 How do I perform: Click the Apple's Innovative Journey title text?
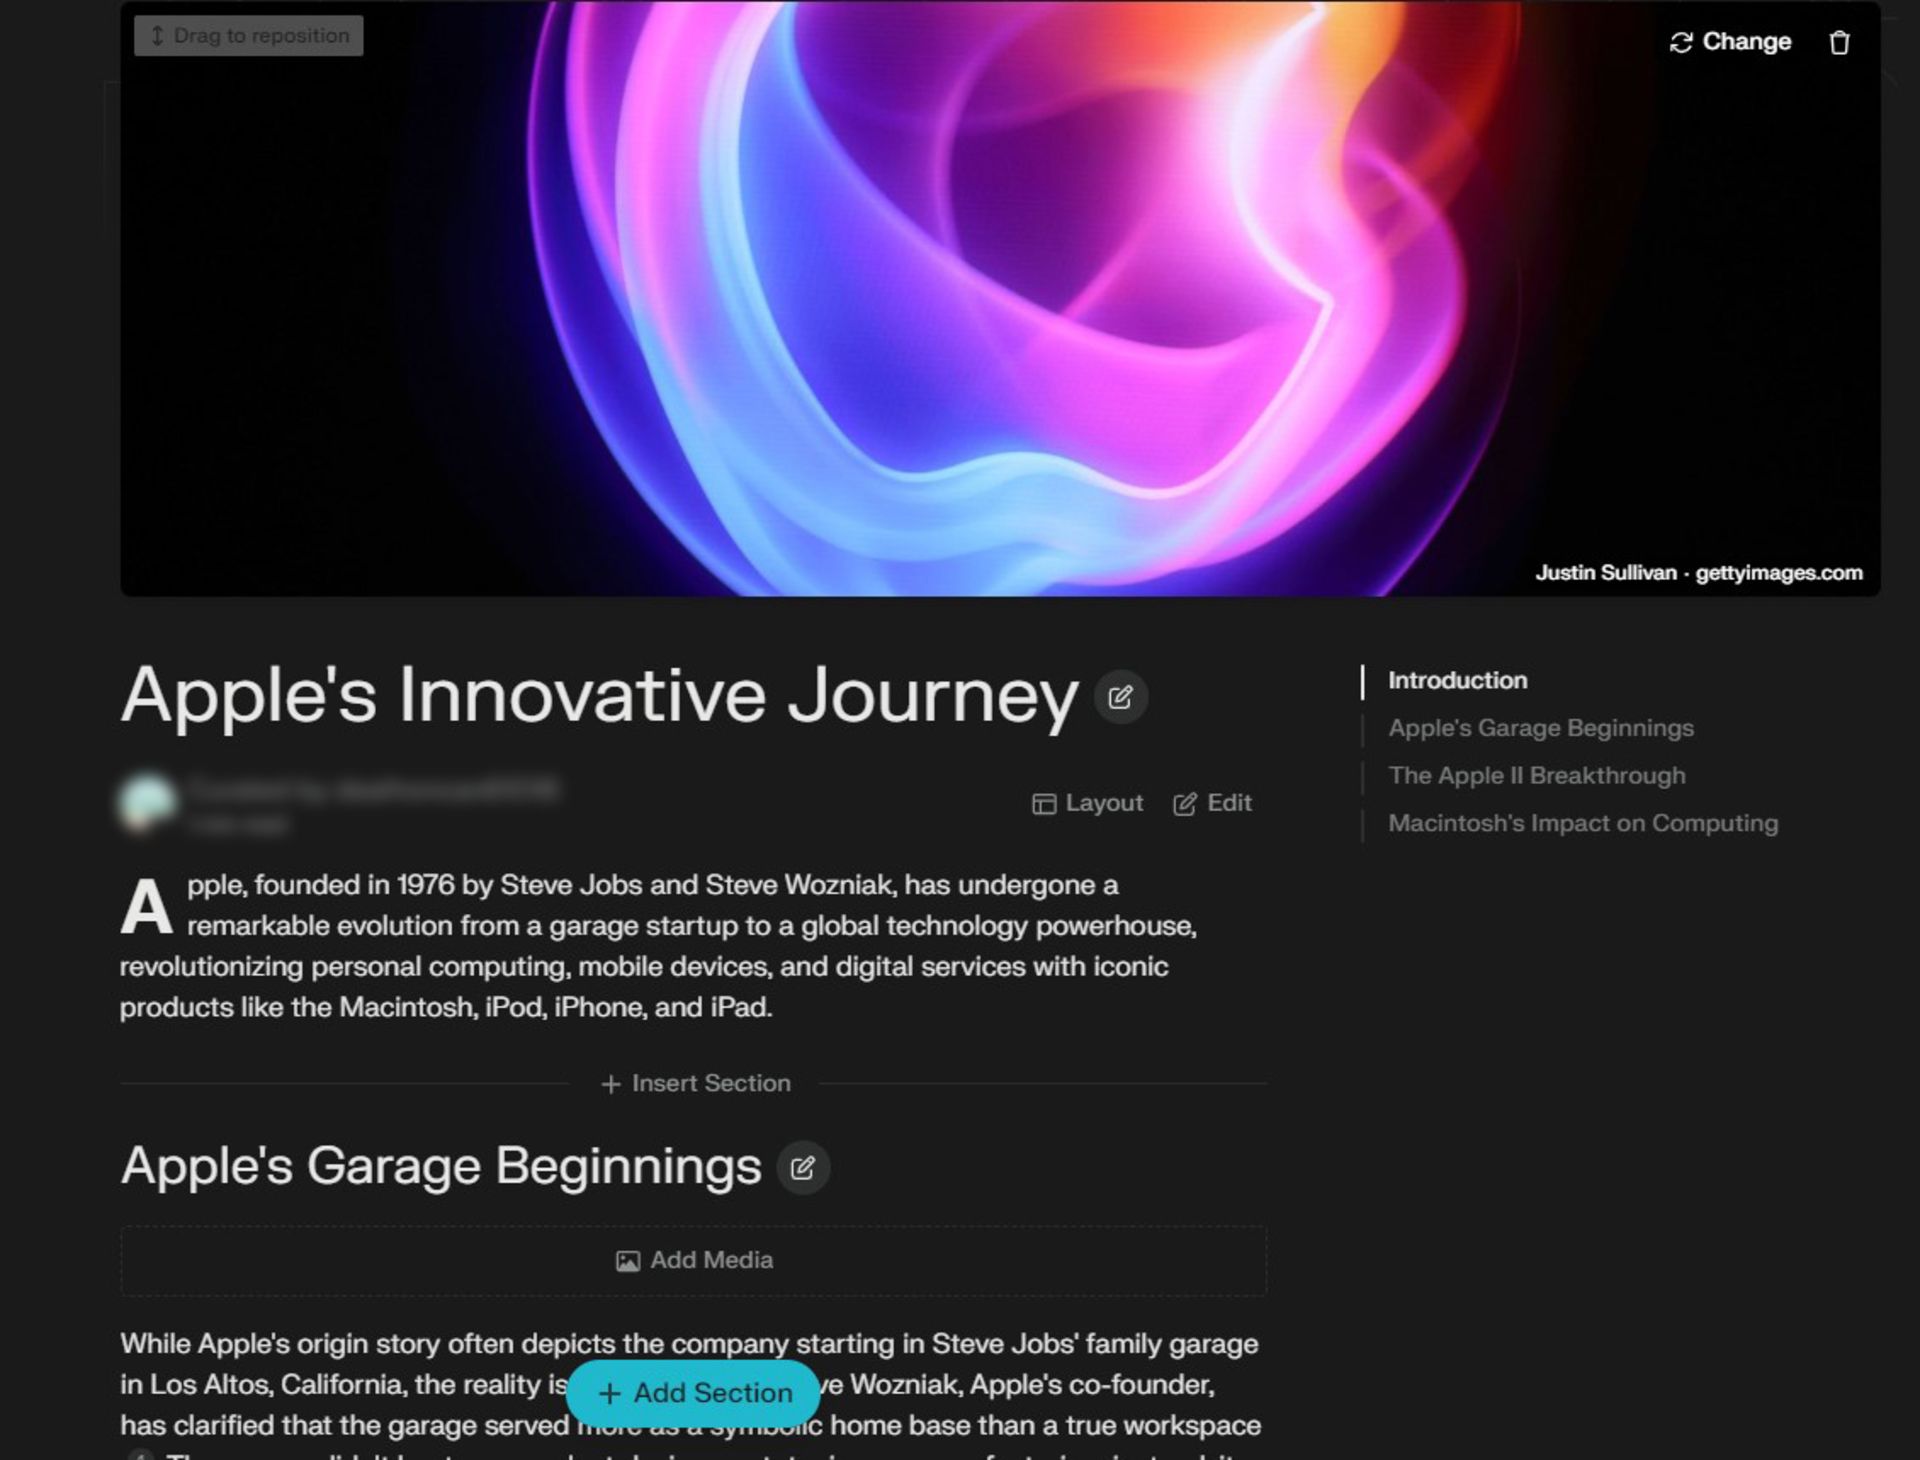[x=598, y=695]
